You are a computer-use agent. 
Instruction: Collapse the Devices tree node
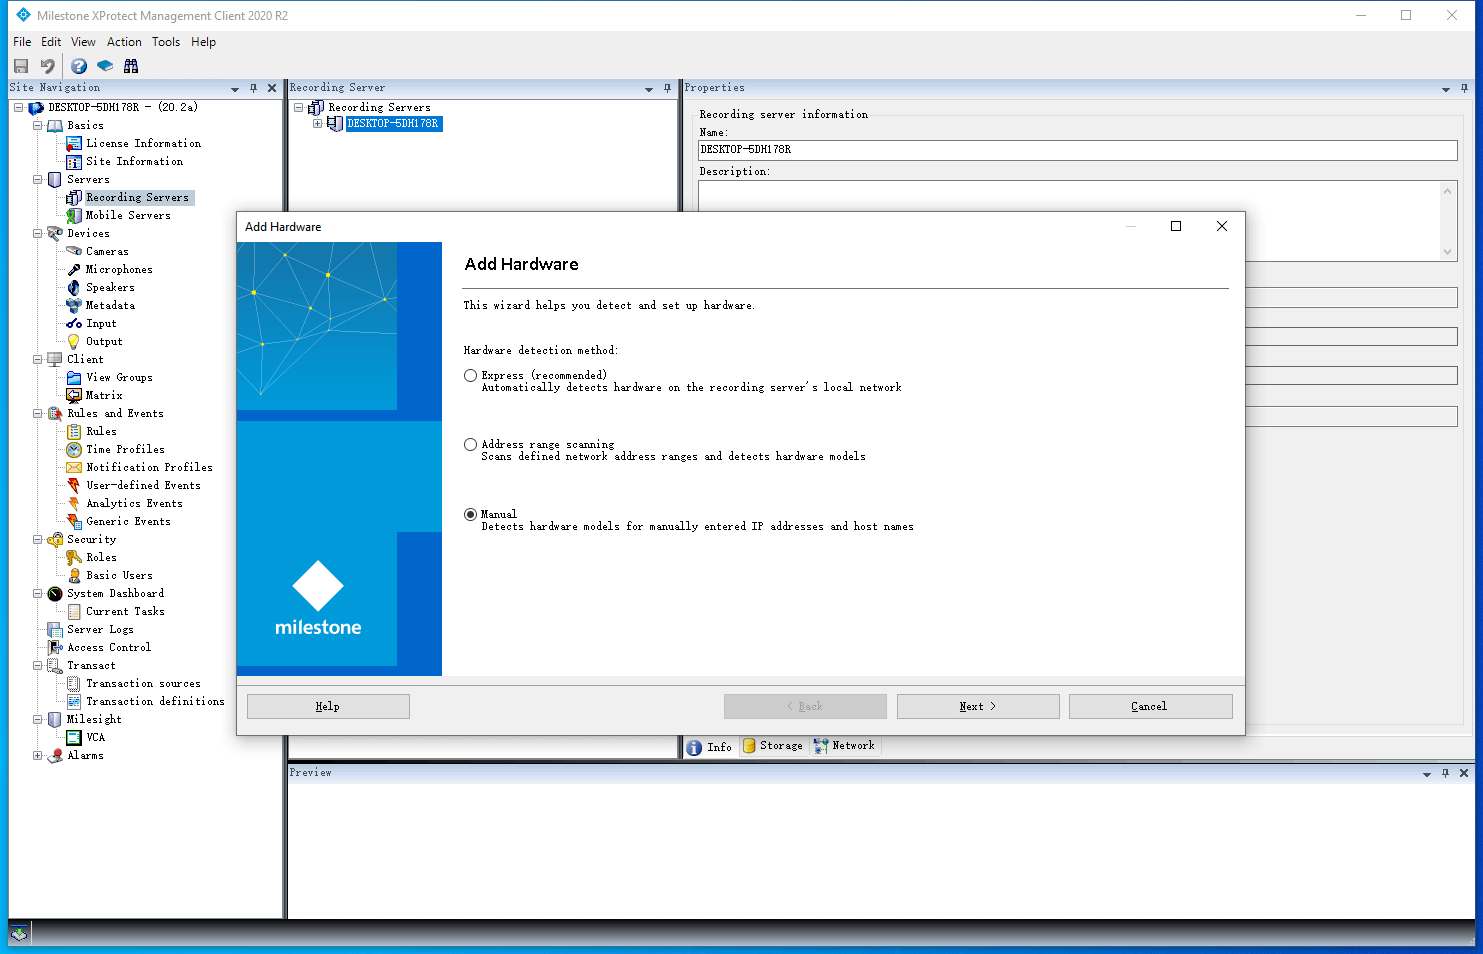38,234
